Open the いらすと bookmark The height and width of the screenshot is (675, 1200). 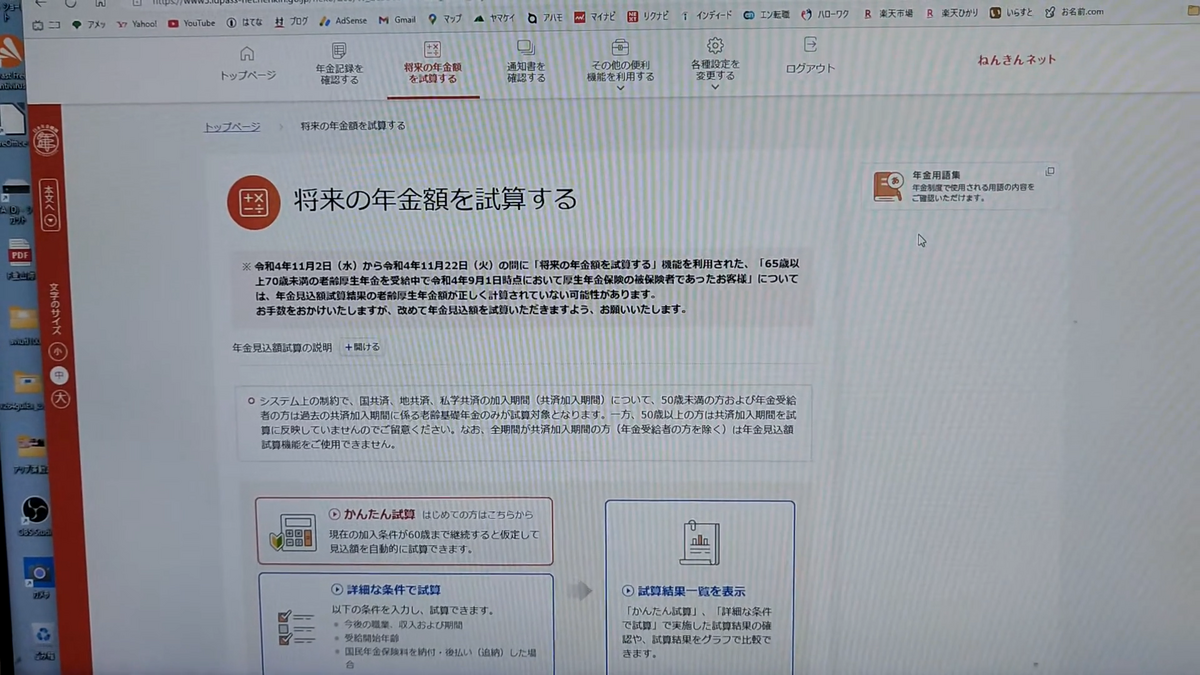coord(1011,12)
